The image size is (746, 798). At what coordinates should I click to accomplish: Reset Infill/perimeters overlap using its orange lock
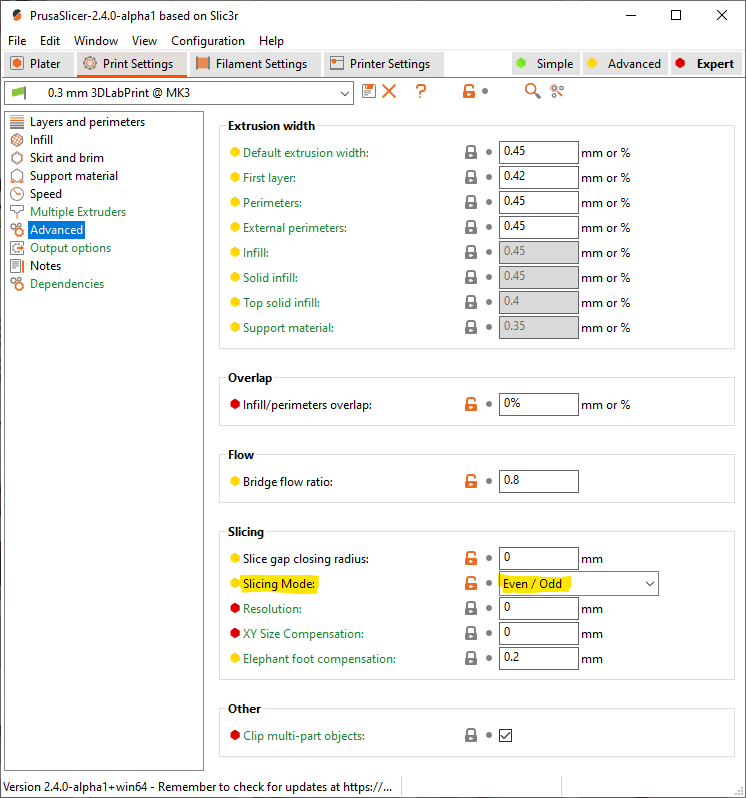(470, 405)
